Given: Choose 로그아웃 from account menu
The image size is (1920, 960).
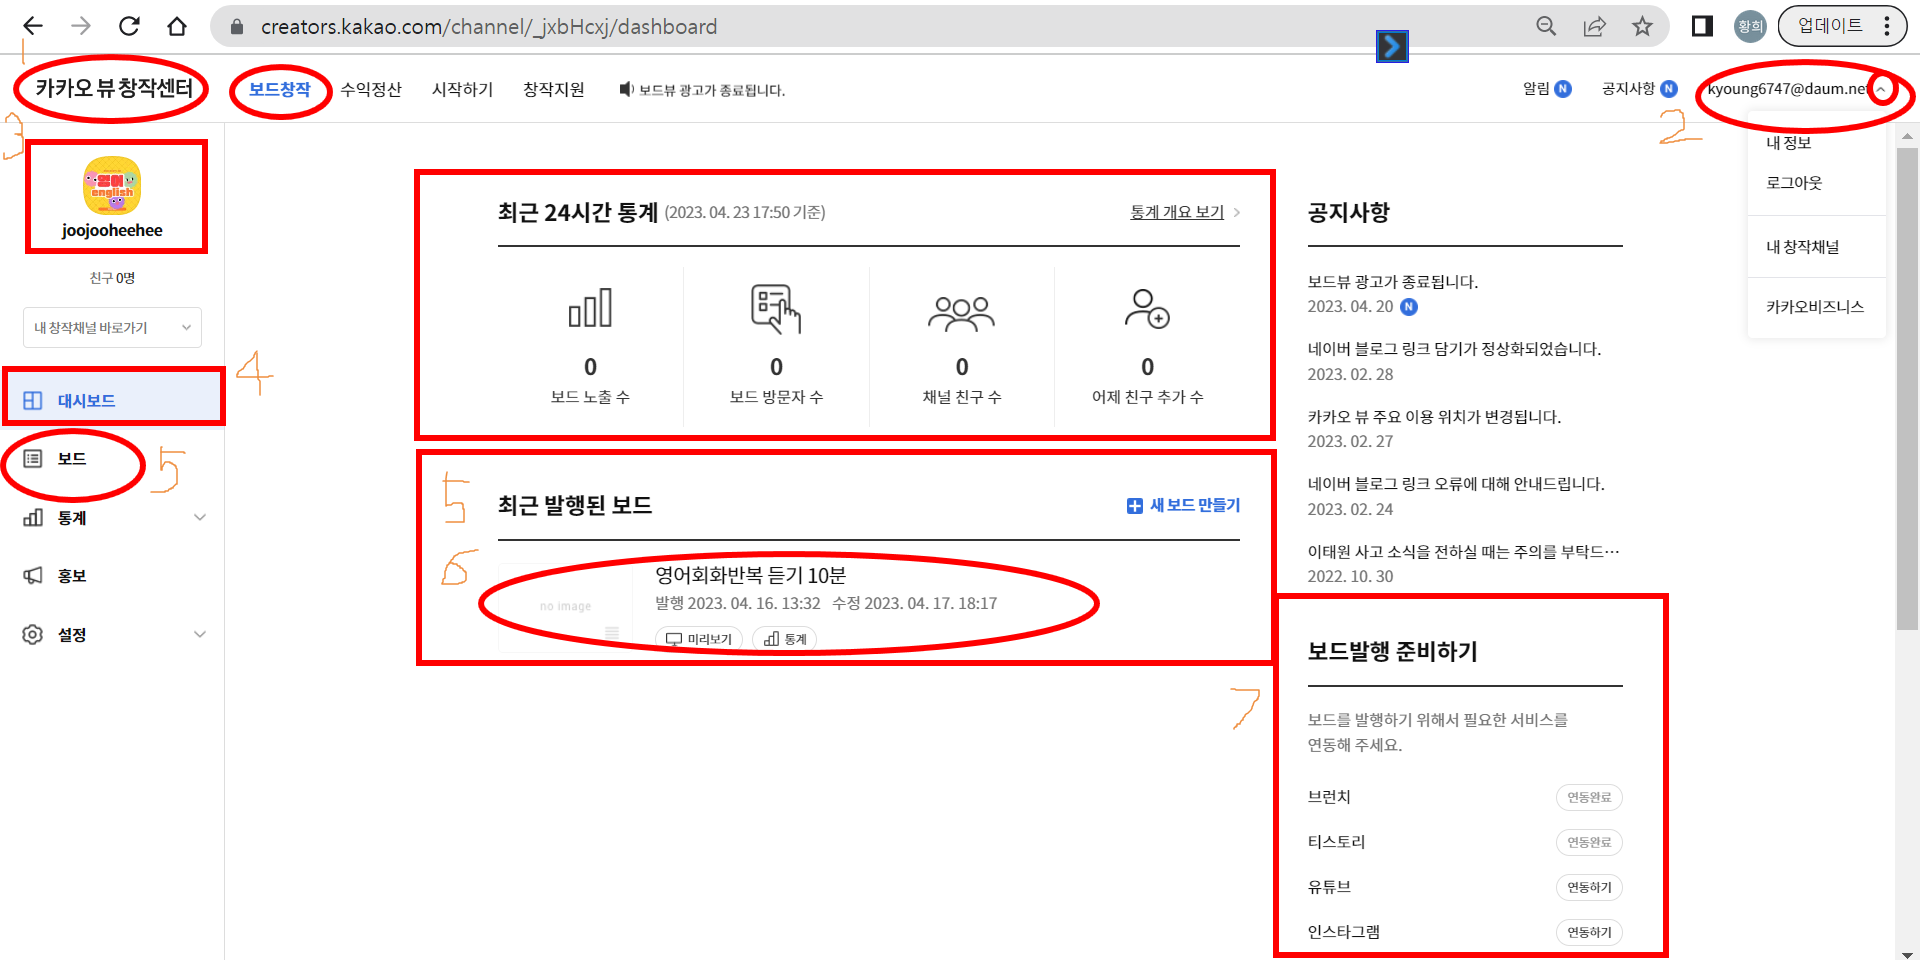Looking at the screenshot, I should [1794, 183].
